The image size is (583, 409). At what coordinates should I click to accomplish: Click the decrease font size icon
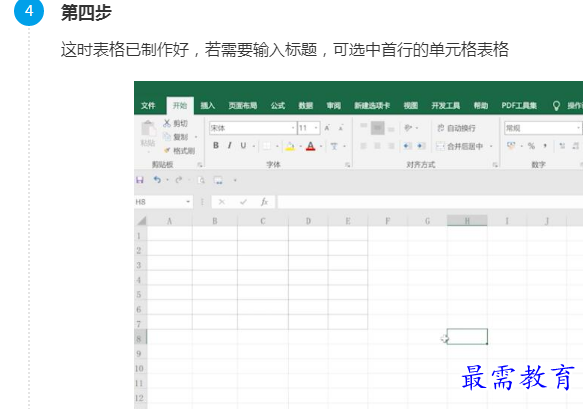341,128
